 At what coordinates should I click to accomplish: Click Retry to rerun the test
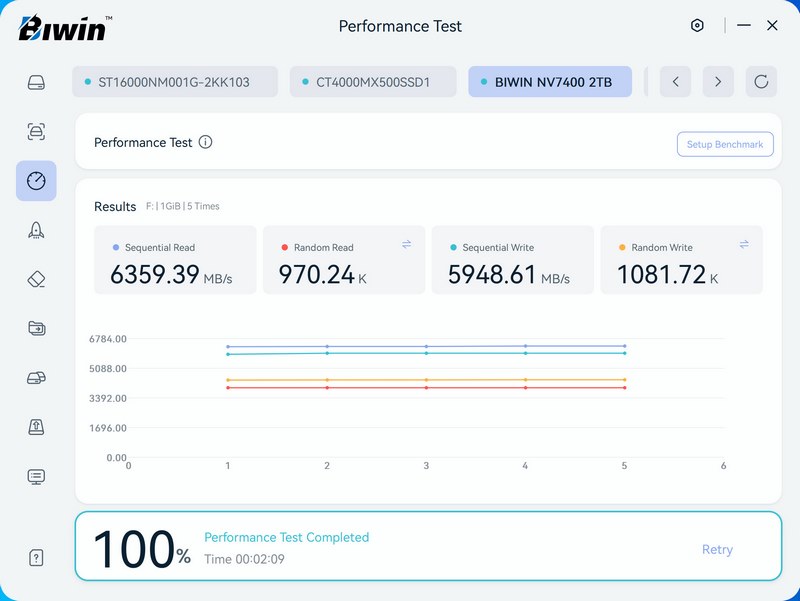coord(717,549)
